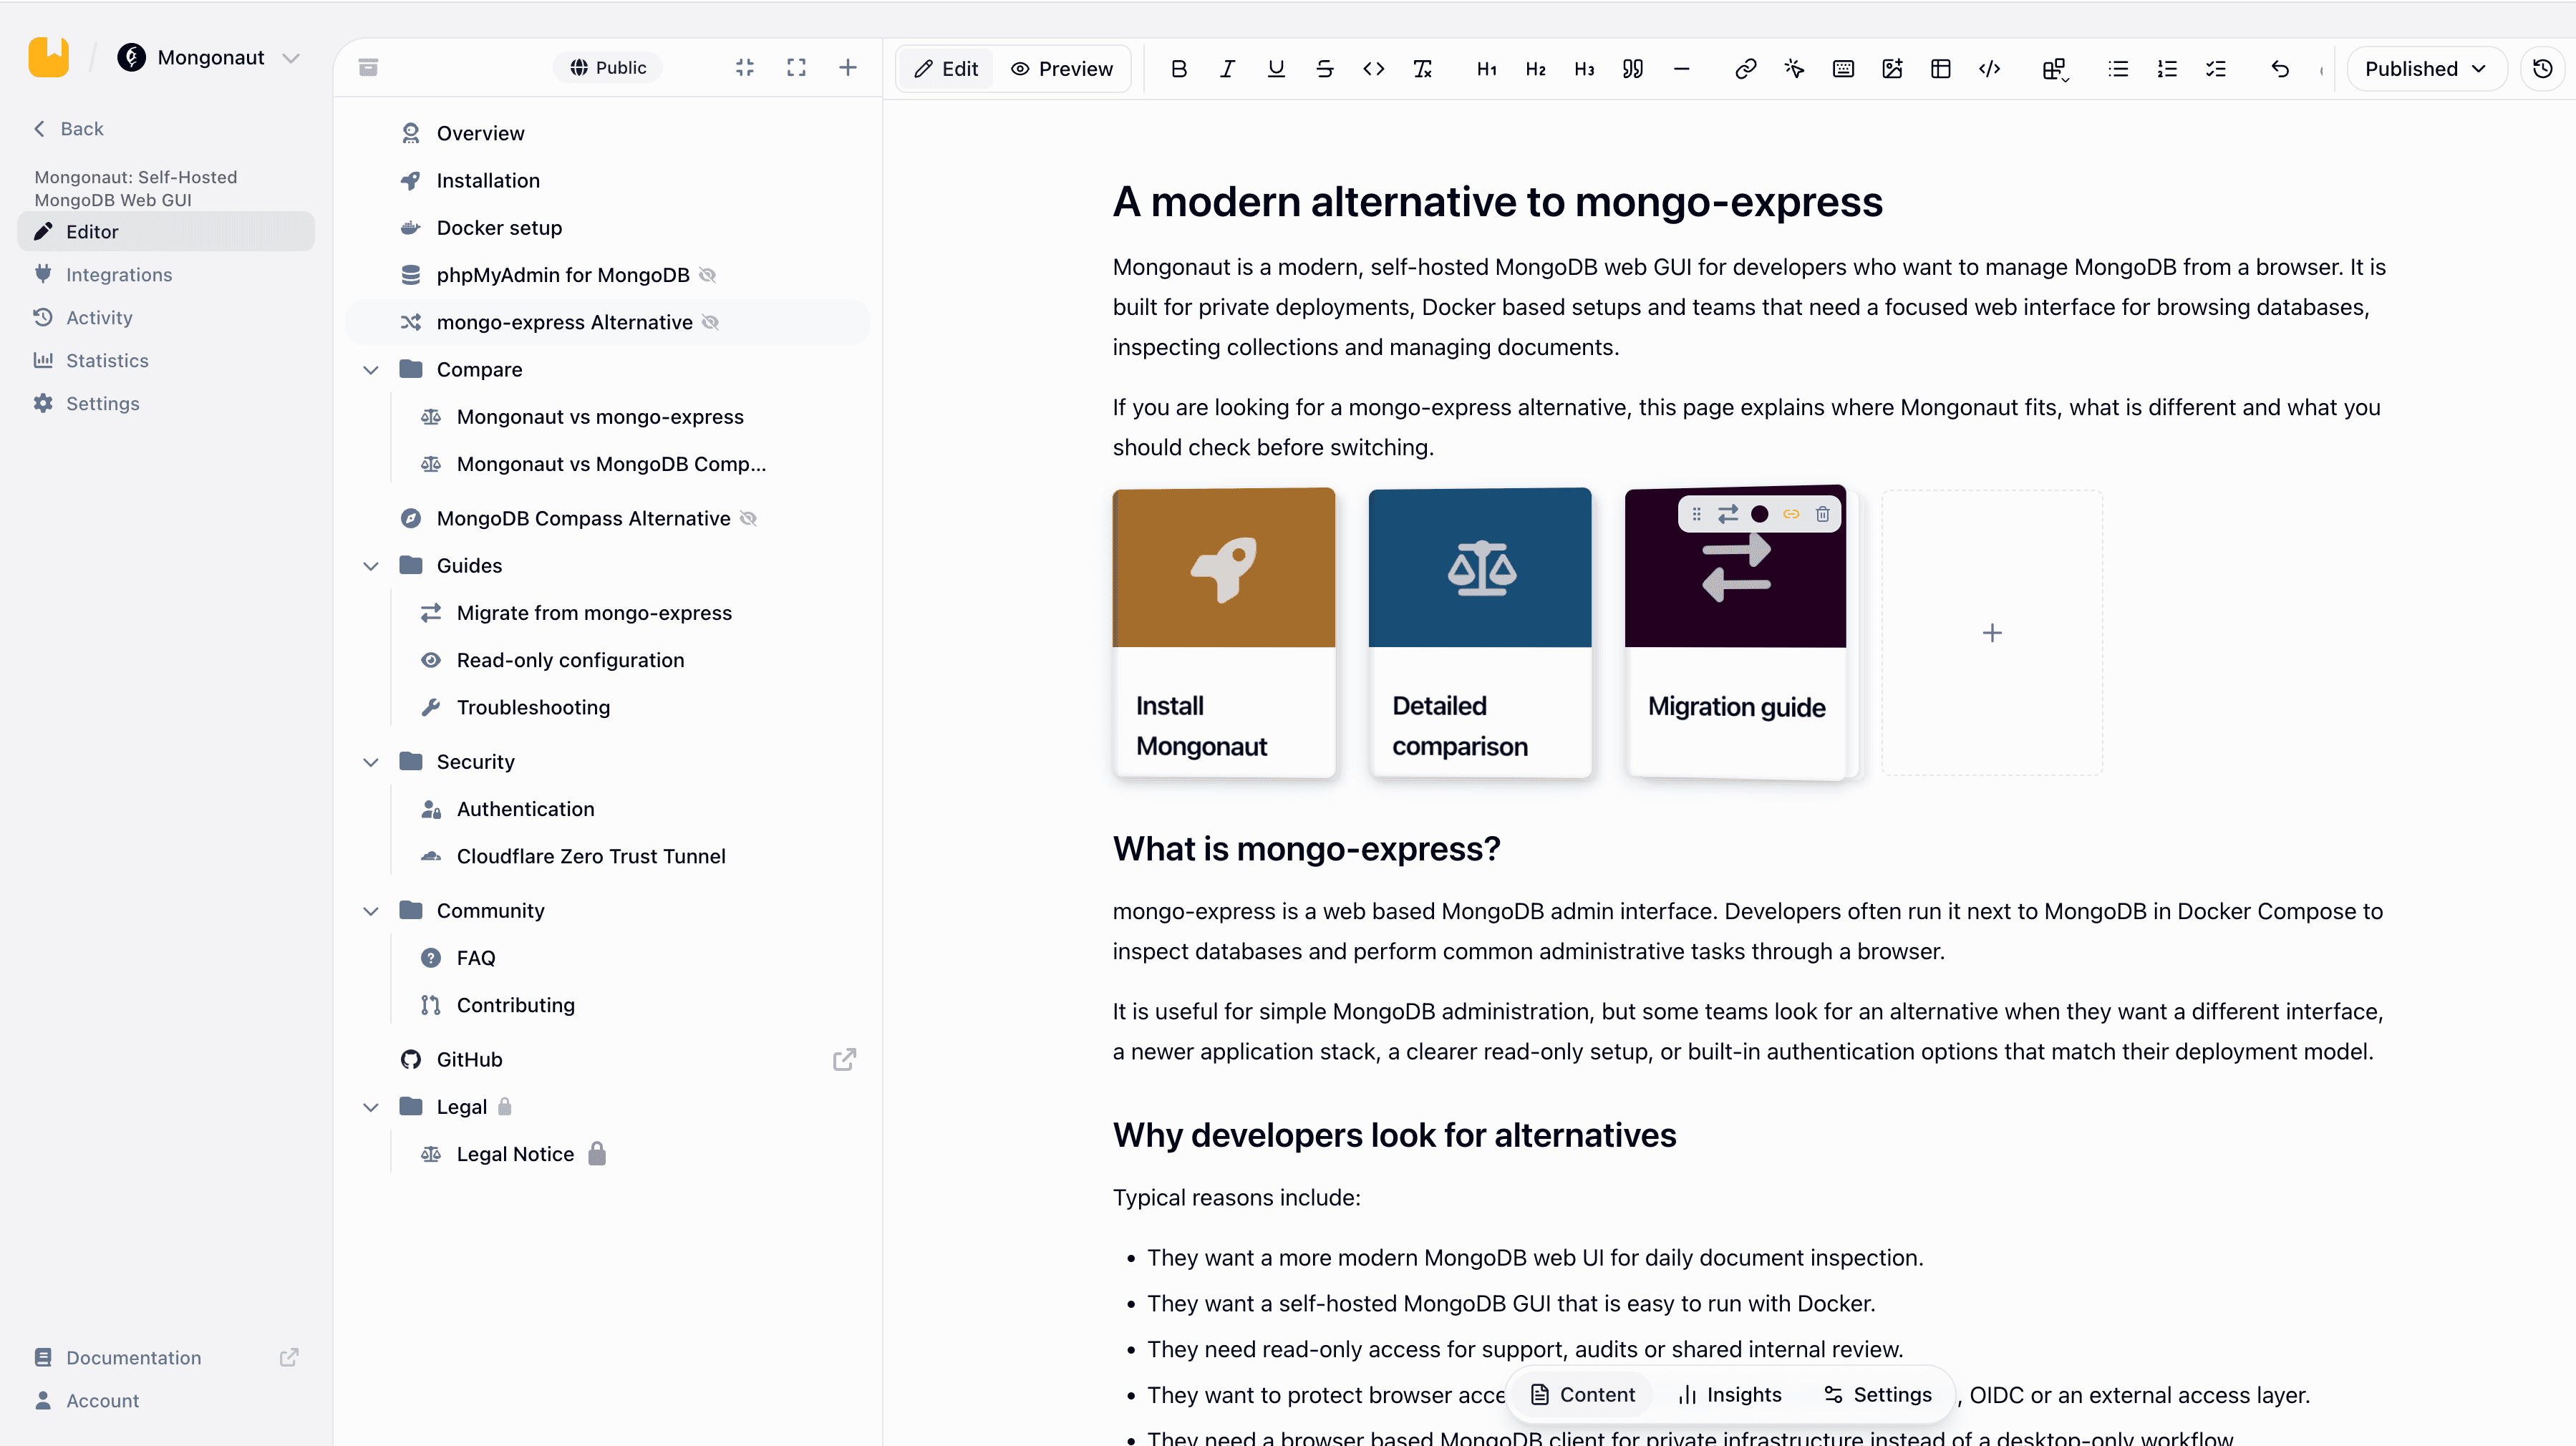This screenshot has height=1446, width=2576.
Task: Switch to the Preview tab
Action: tap(1062, 68)
